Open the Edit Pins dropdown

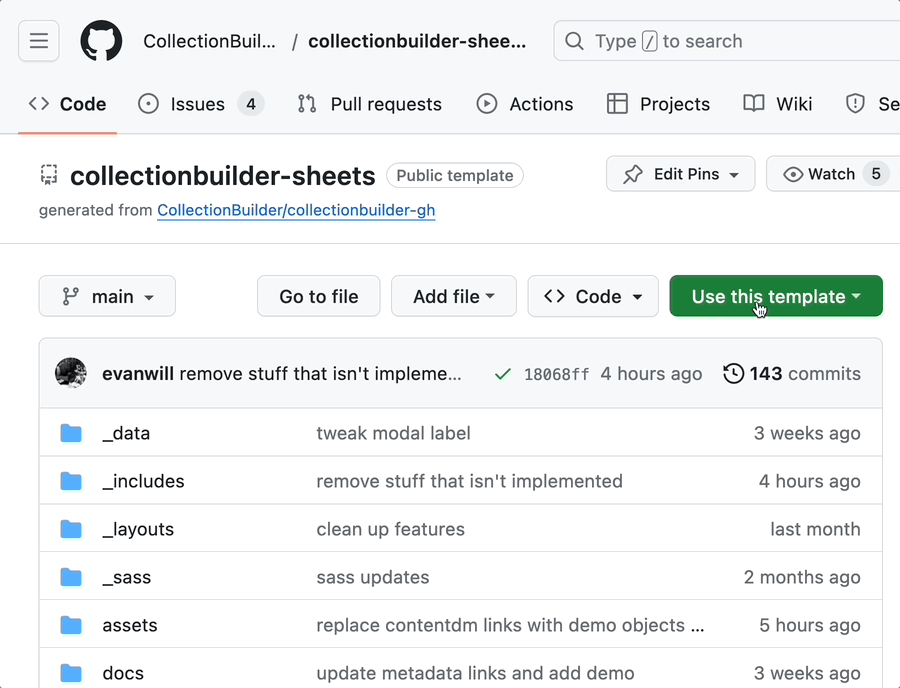(x=681, y=174)
